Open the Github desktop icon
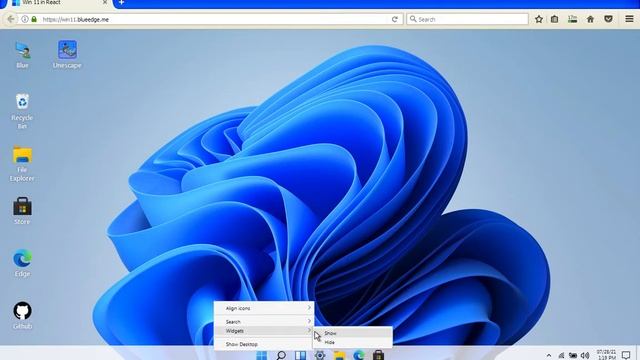The width and height of the screenshot is (640, 360). (22, 315)
